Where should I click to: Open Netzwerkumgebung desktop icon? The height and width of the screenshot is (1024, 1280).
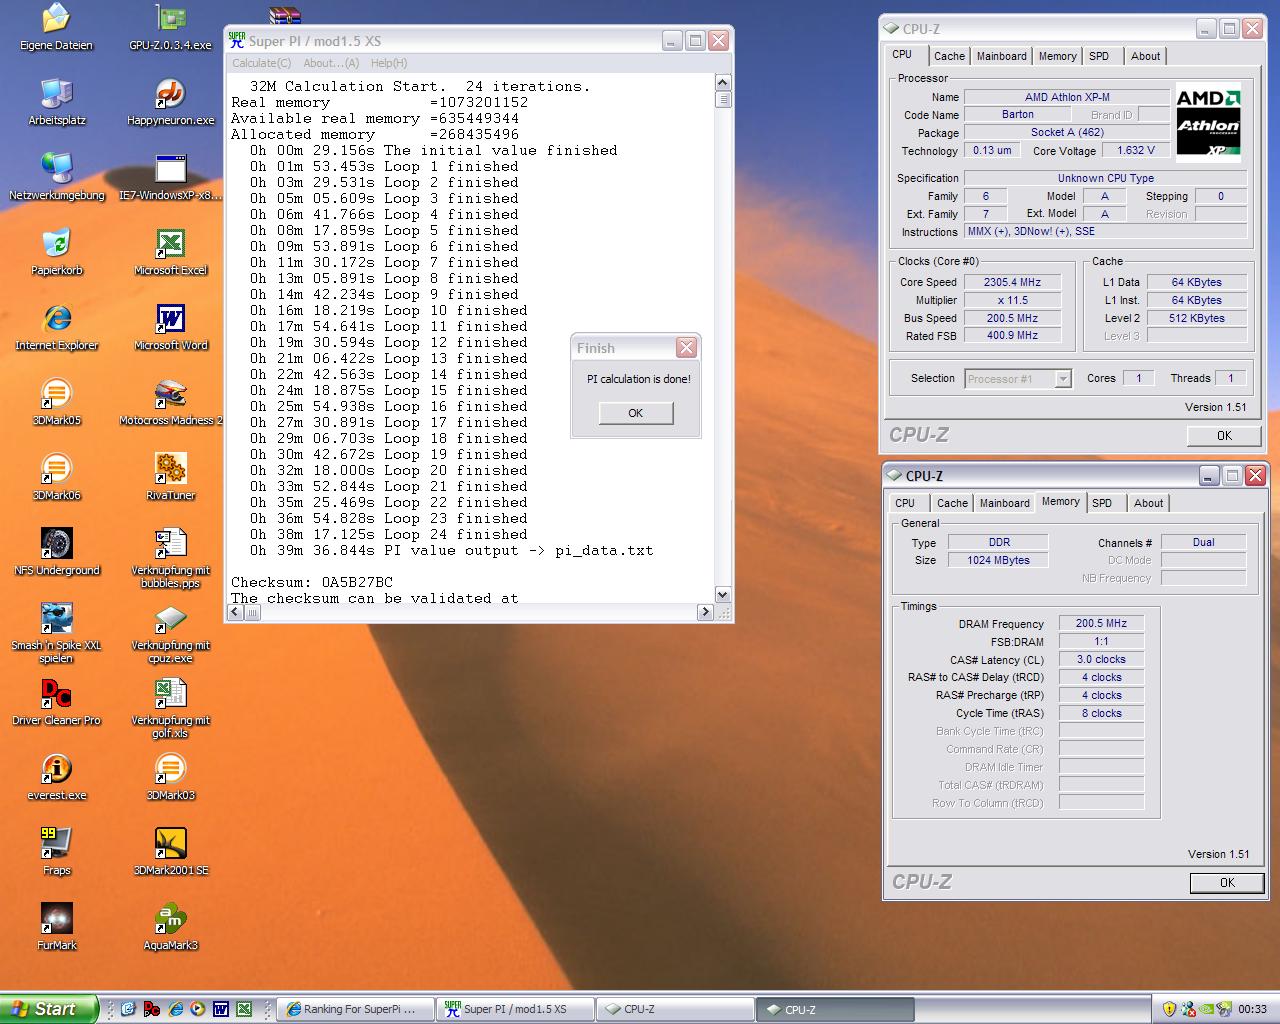click(56, 177)
